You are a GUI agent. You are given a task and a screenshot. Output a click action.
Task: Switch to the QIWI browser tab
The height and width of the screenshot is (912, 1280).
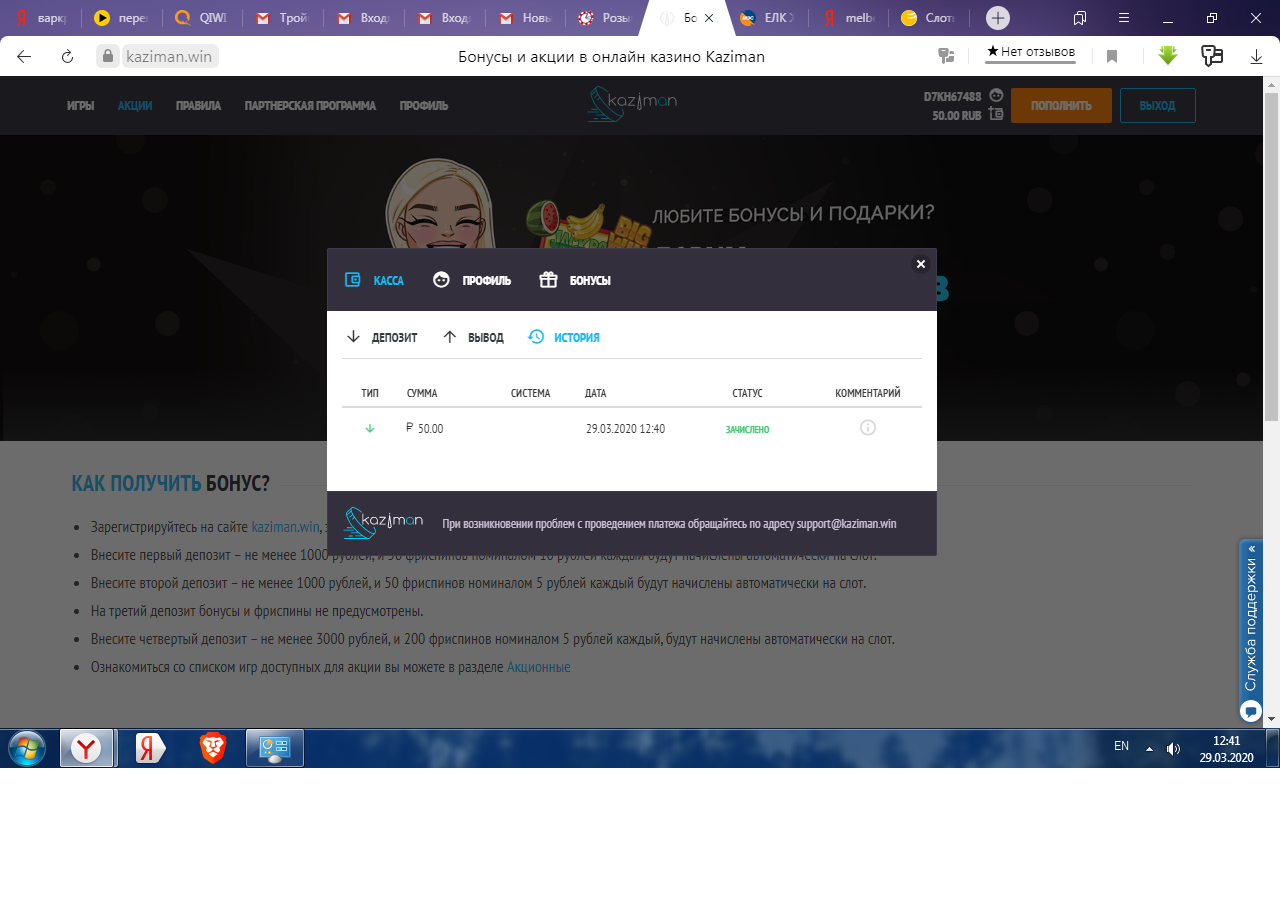pos(204,18)
